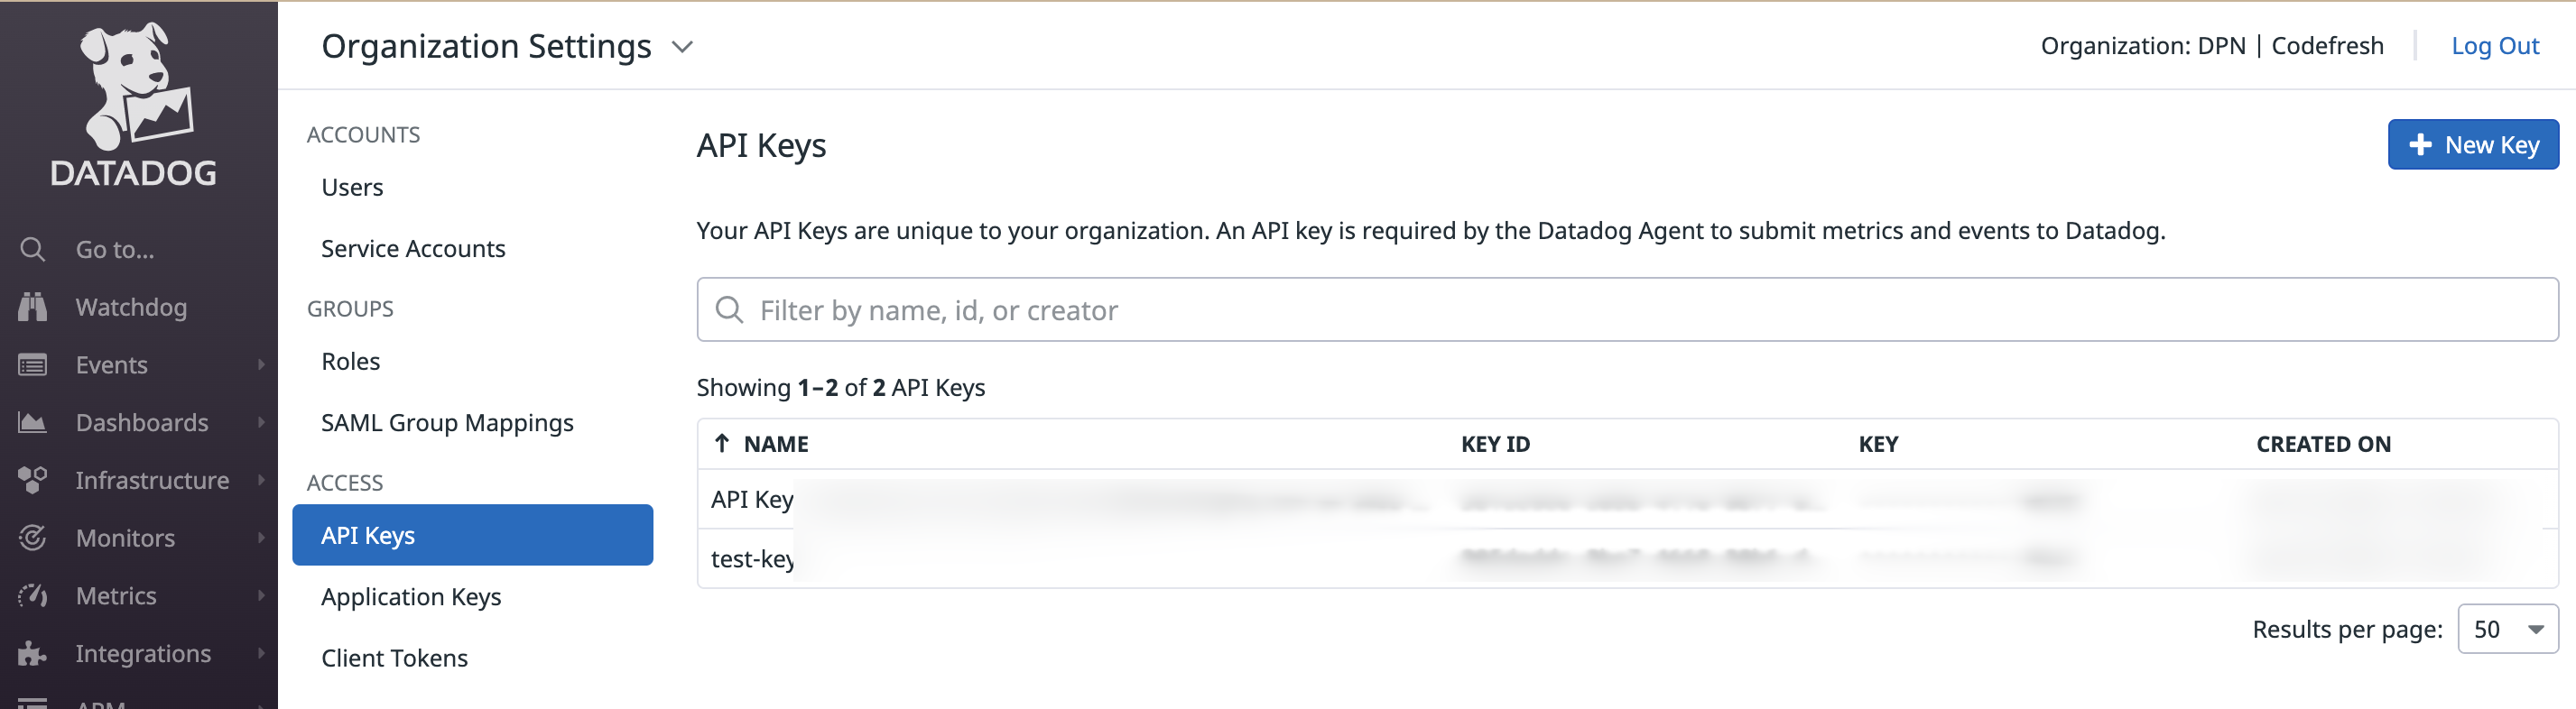The height and width of the screenshot is (709, 2576).
Task: Click the Log Out link
Action: [x=2494, y=46]
